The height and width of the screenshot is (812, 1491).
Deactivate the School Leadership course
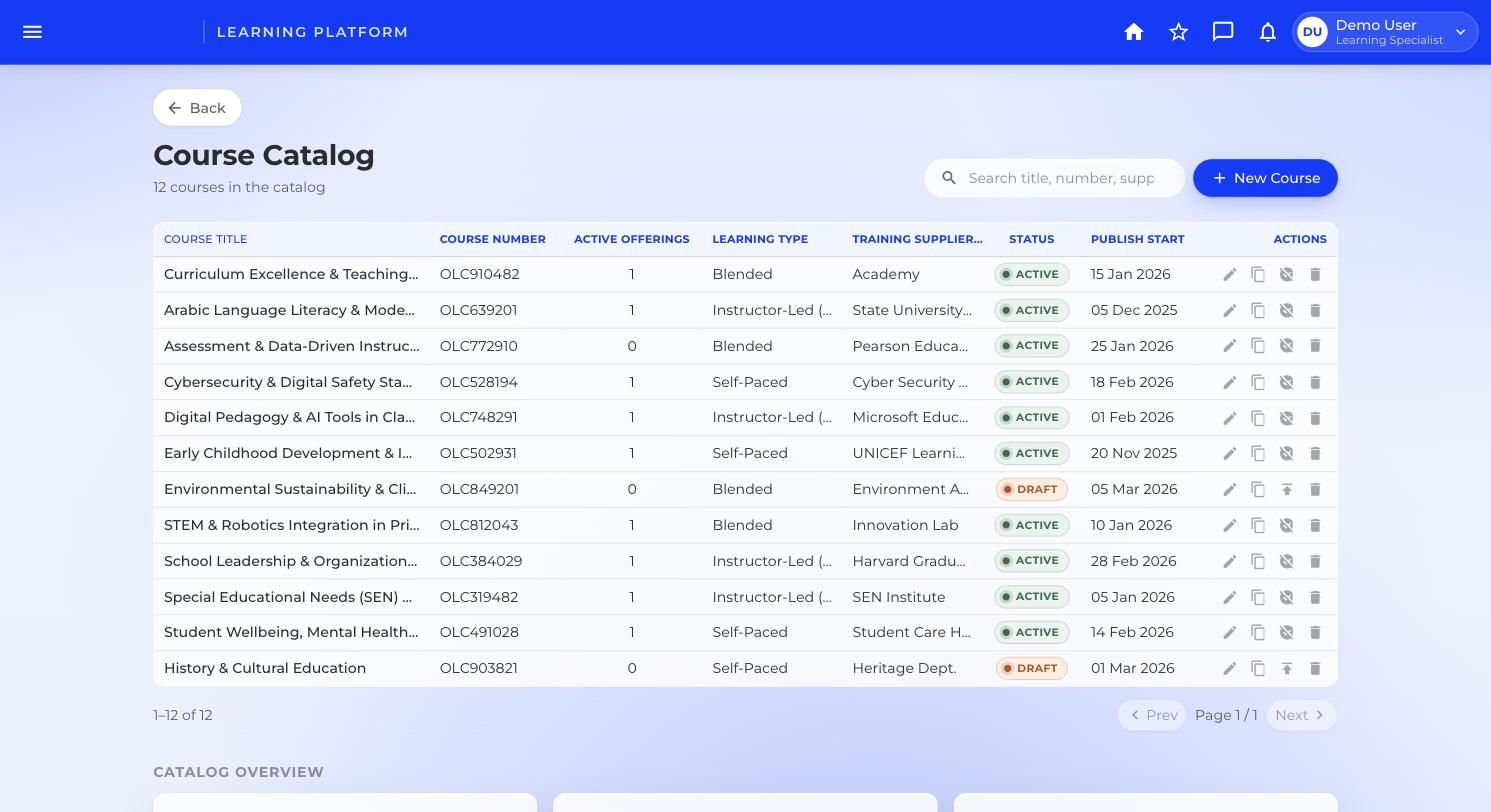point(1287,561)
